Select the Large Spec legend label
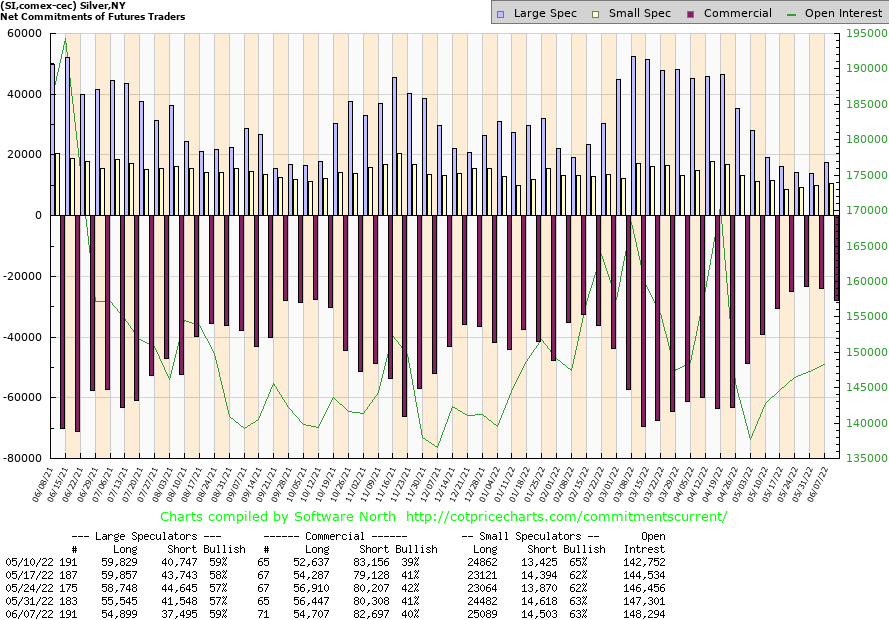Viewport: 889px width, 620px height. pos(545,14)
